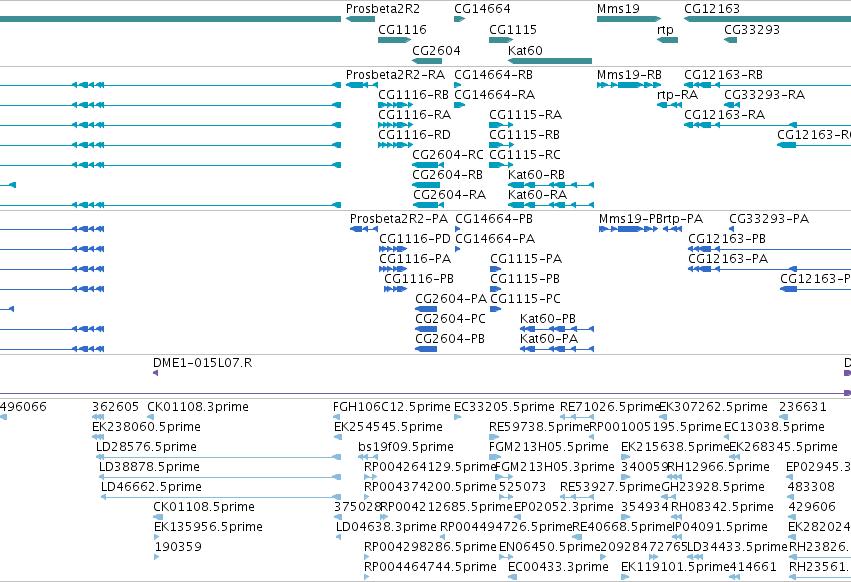Click EST CK01108.5prime
The image size is (851, 582).
click(204, 507)
